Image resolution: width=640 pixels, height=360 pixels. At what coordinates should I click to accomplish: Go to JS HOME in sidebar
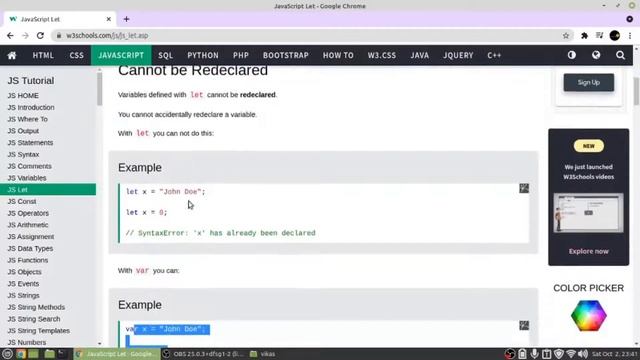click(x=23, y=96)
